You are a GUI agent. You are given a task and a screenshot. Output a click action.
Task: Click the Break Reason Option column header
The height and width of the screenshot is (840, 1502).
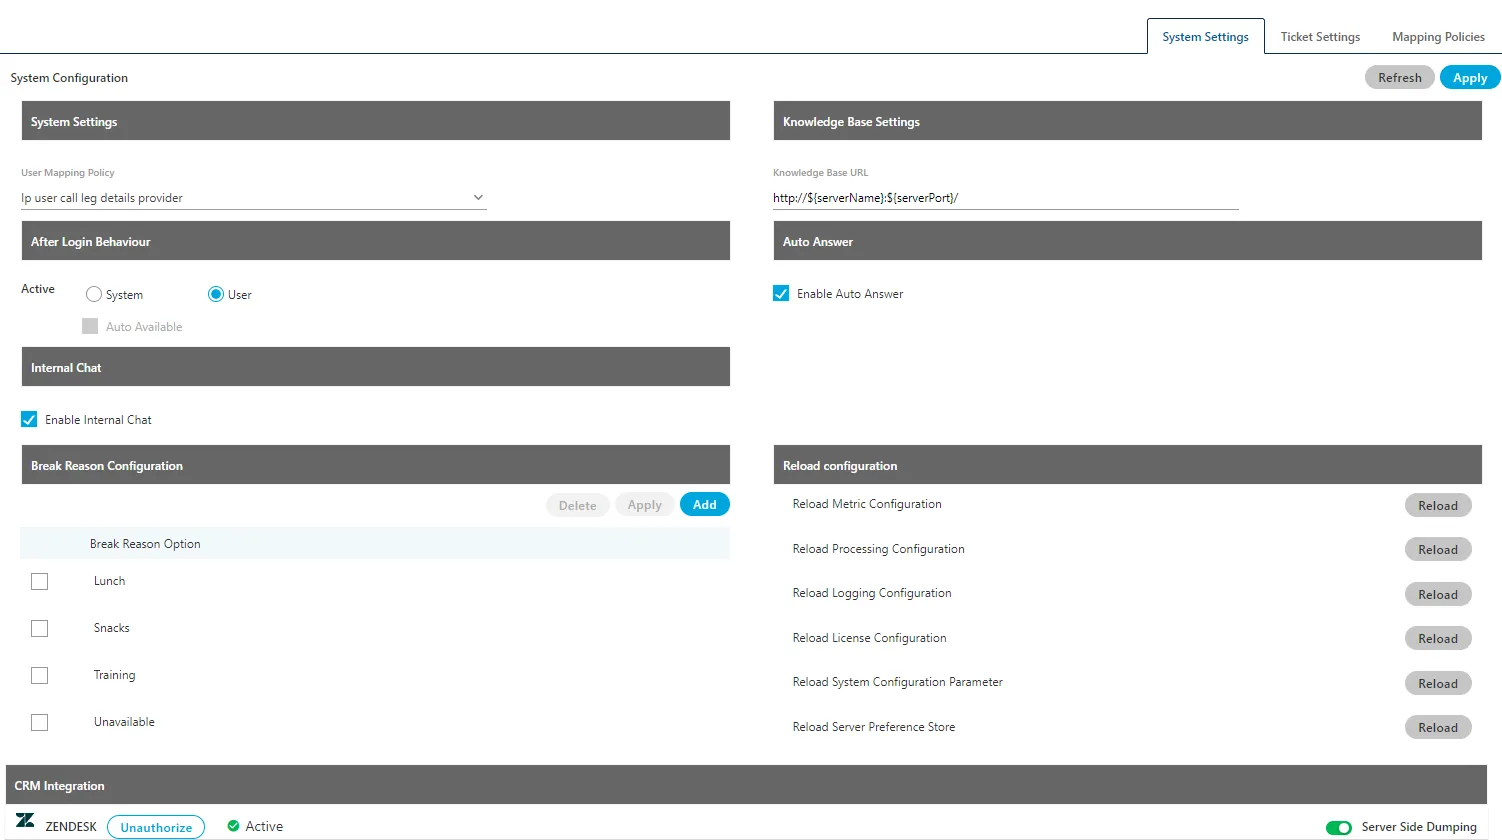[x=145, y=544]
